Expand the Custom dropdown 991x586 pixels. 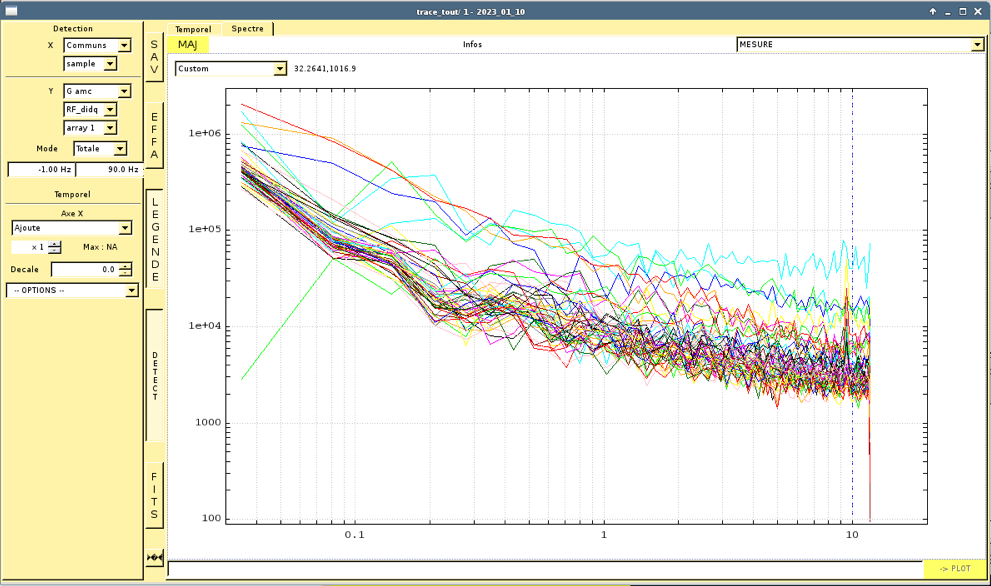231,68
